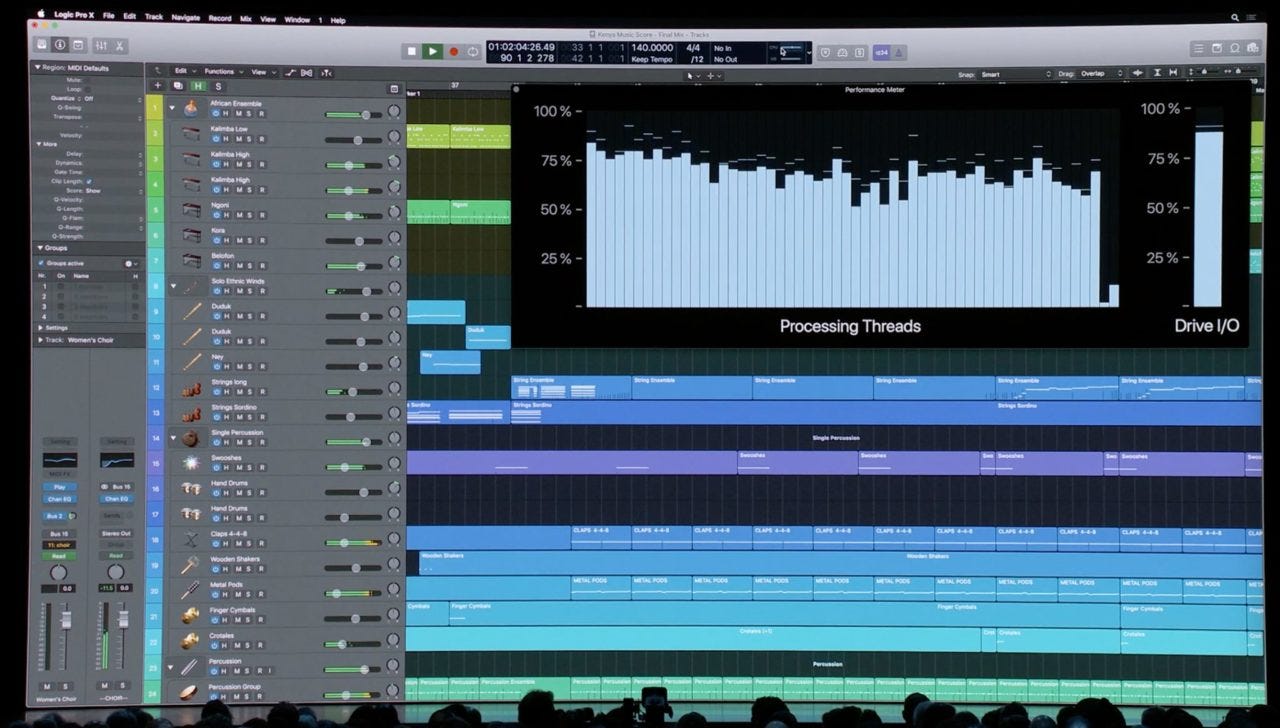Click the 140.0000 tempo field
Image resolution: width=1280 pixels, height=728 pixels.
point(652,47)
